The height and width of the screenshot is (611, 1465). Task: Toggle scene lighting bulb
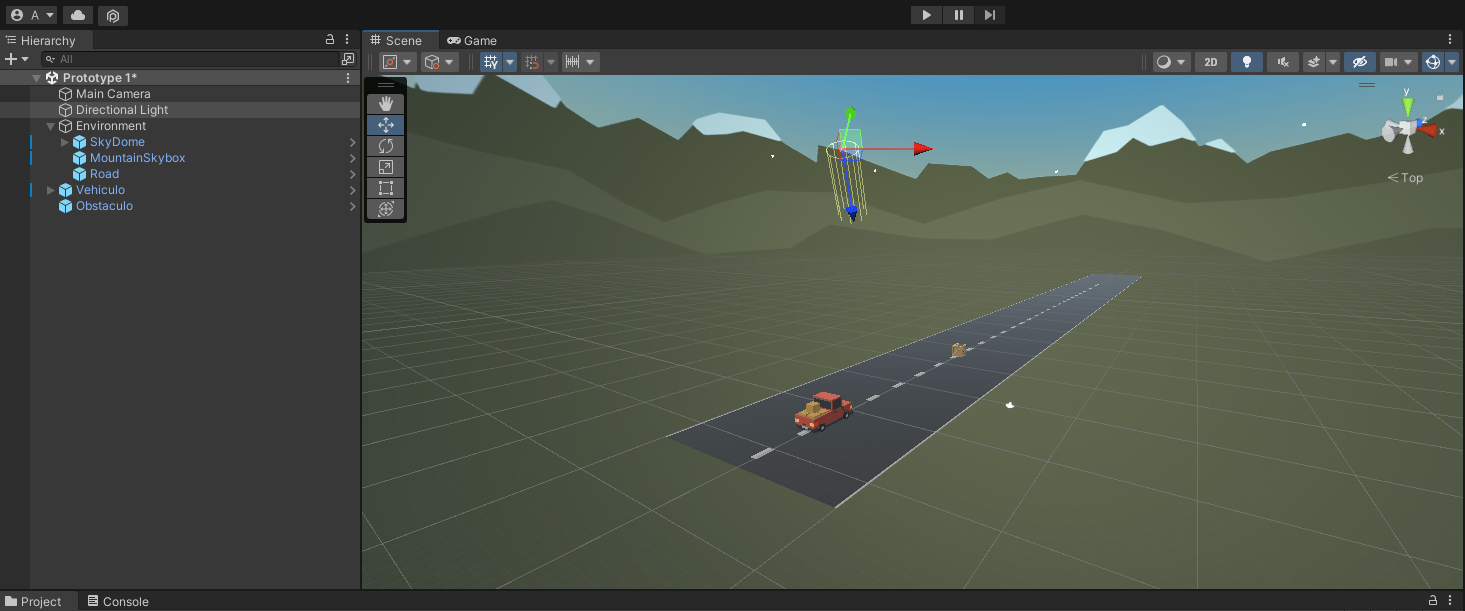coord(1246,62)
